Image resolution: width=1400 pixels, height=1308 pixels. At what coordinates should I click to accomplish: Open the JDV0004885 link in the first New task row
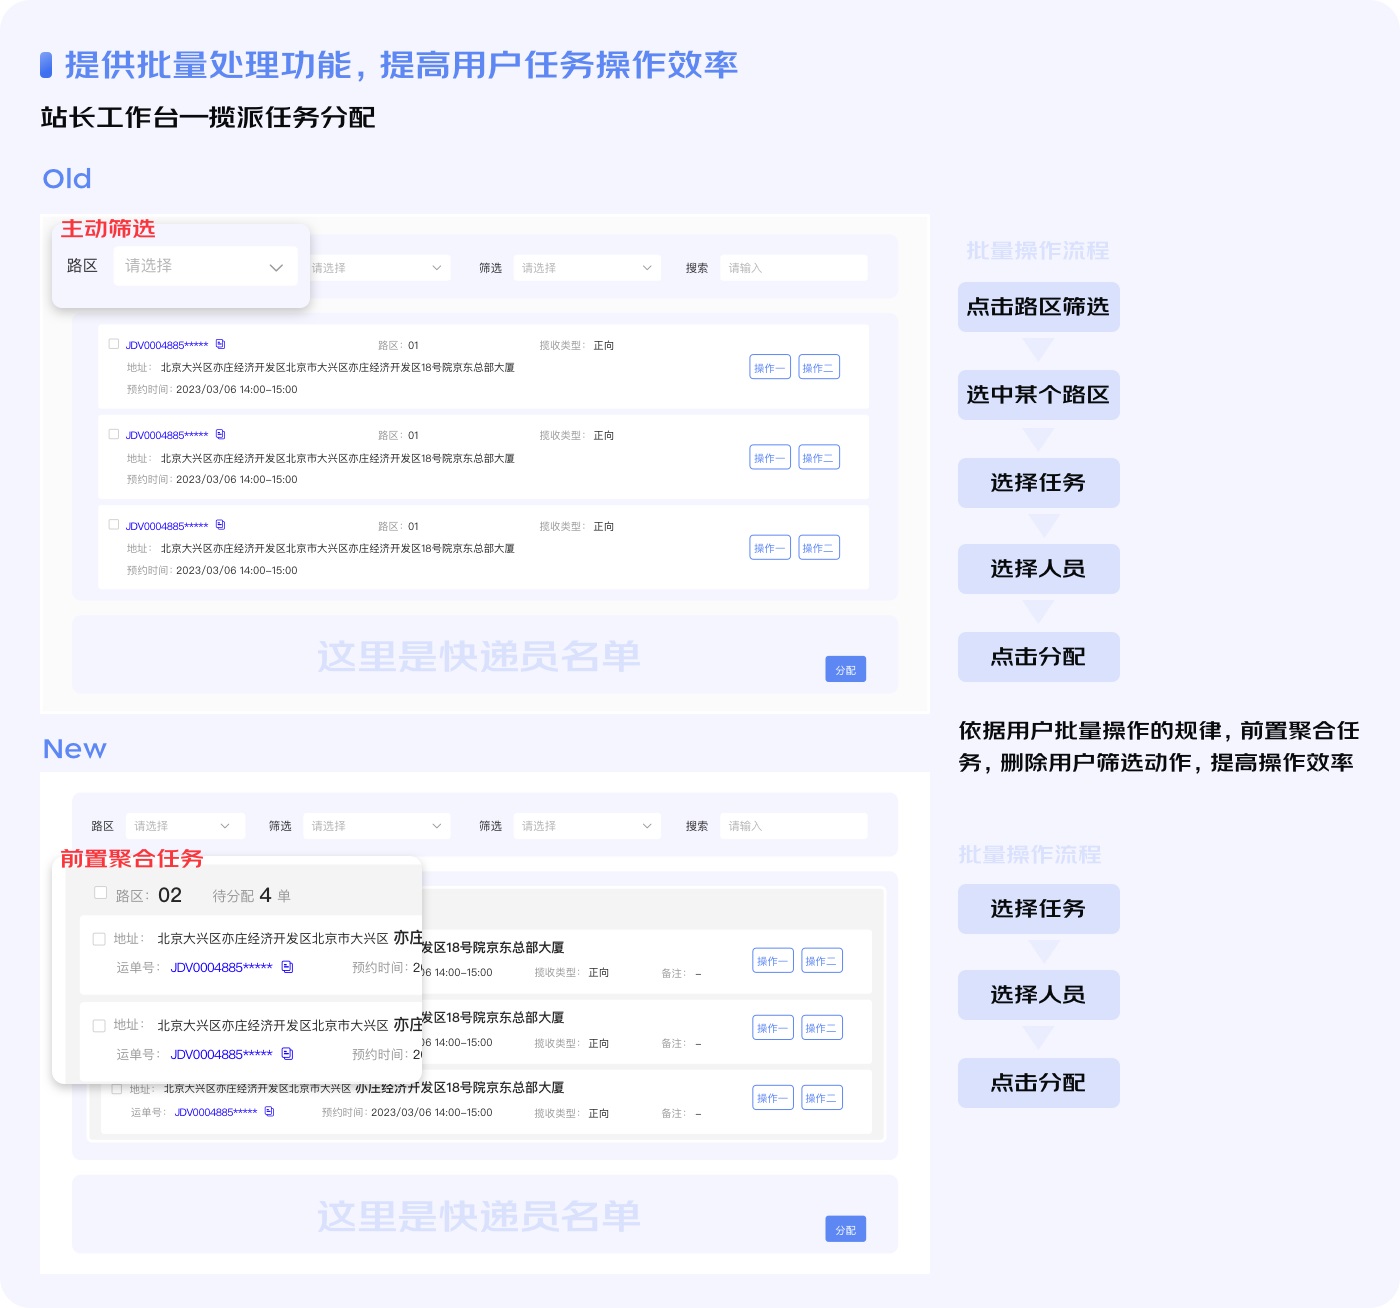click(221, 968)
